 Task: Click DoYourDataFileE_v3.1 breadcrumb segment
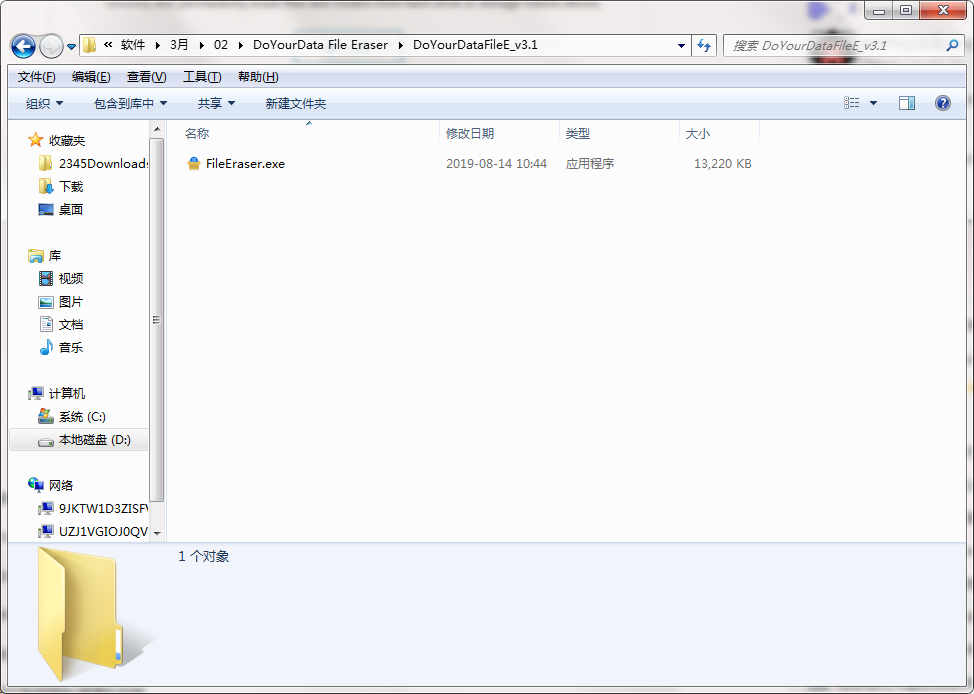tap(475, 45)
